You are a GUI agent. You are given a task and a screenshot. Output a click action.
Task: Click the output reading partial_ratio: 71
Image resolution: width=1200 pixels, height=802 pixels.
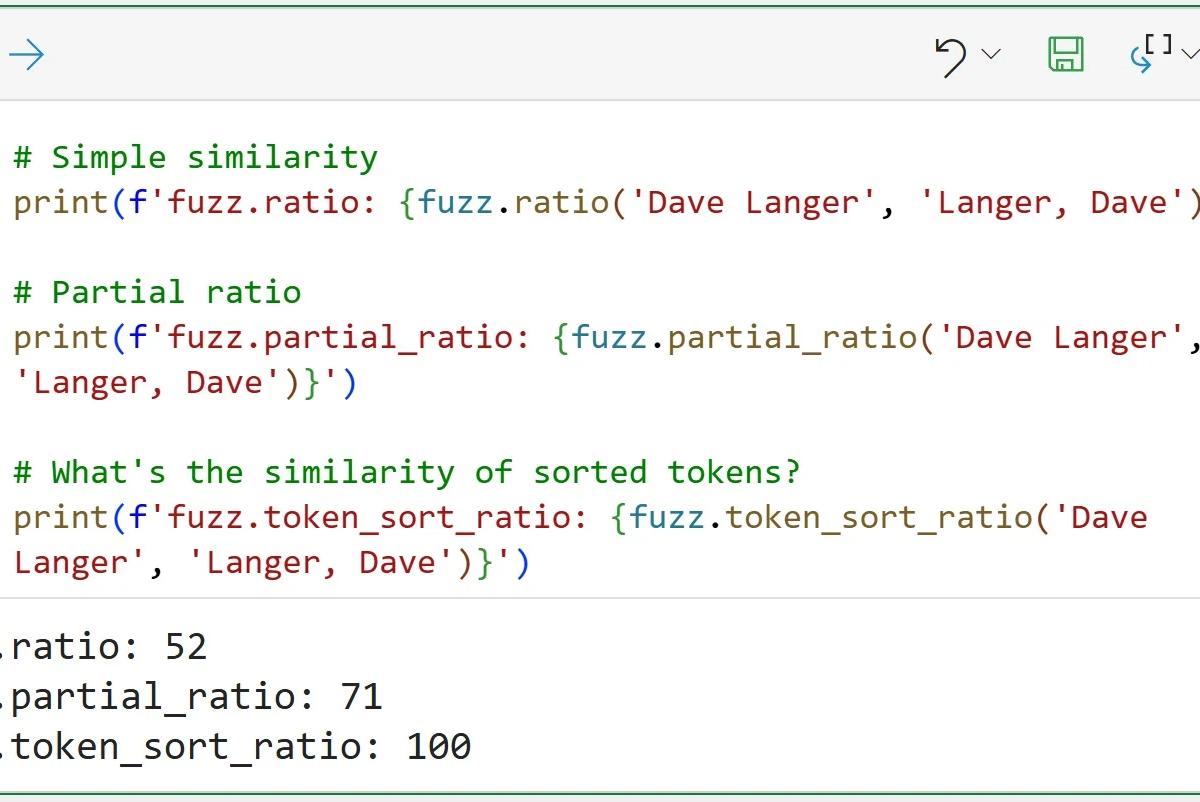(190, 696)
